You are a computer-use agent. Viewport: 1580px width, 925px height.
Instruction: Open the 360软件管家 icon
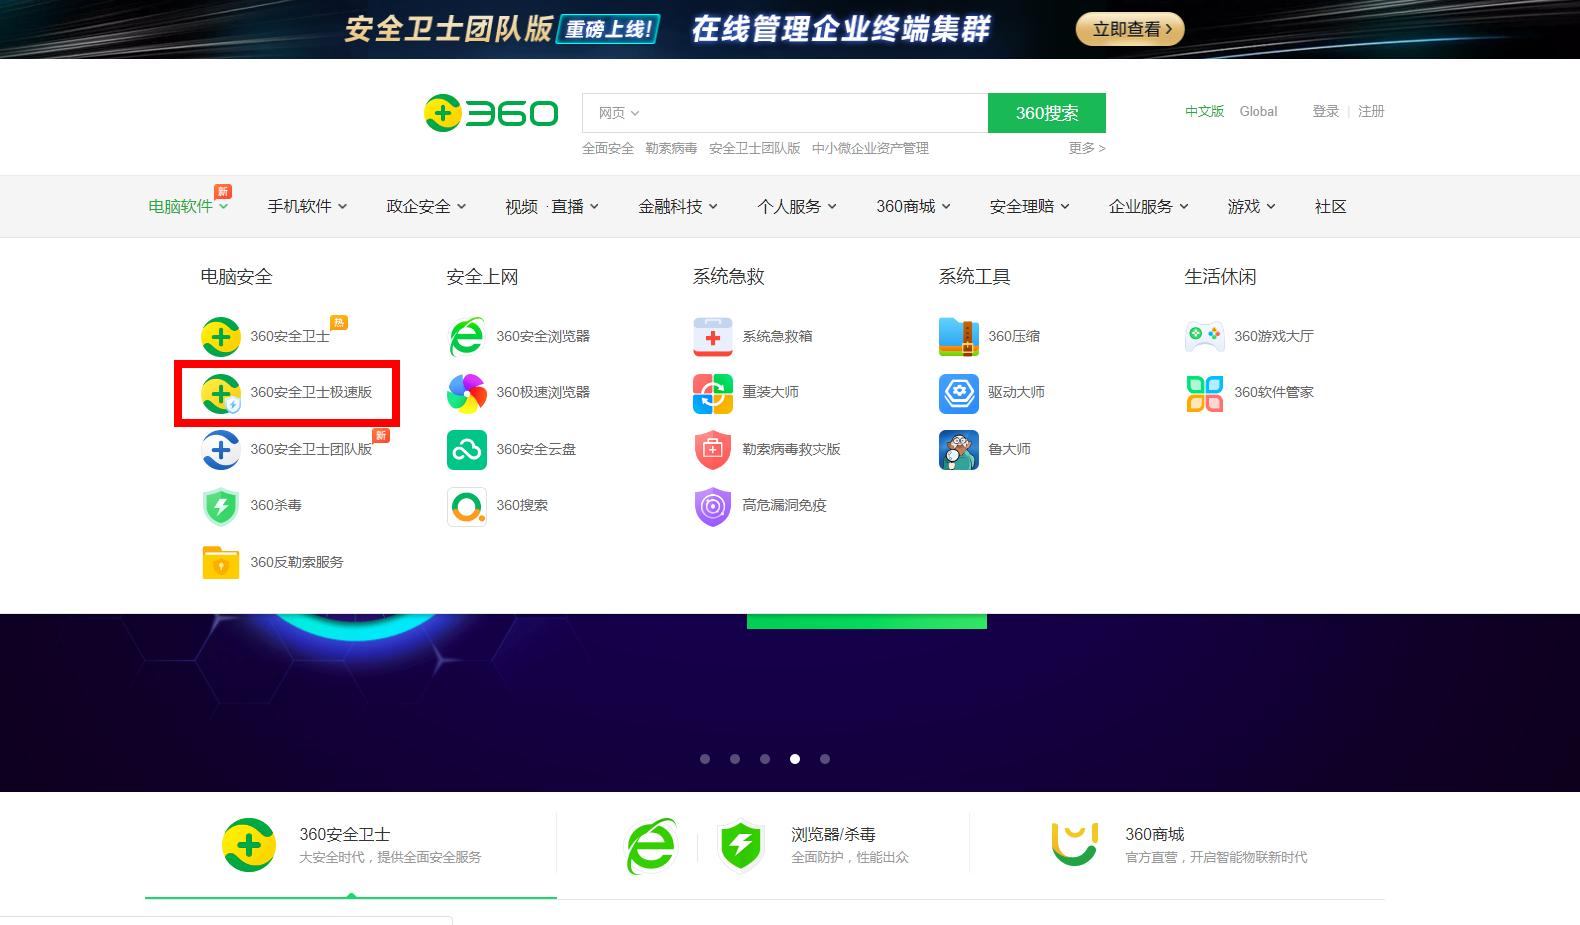[x=1205, y=393]
